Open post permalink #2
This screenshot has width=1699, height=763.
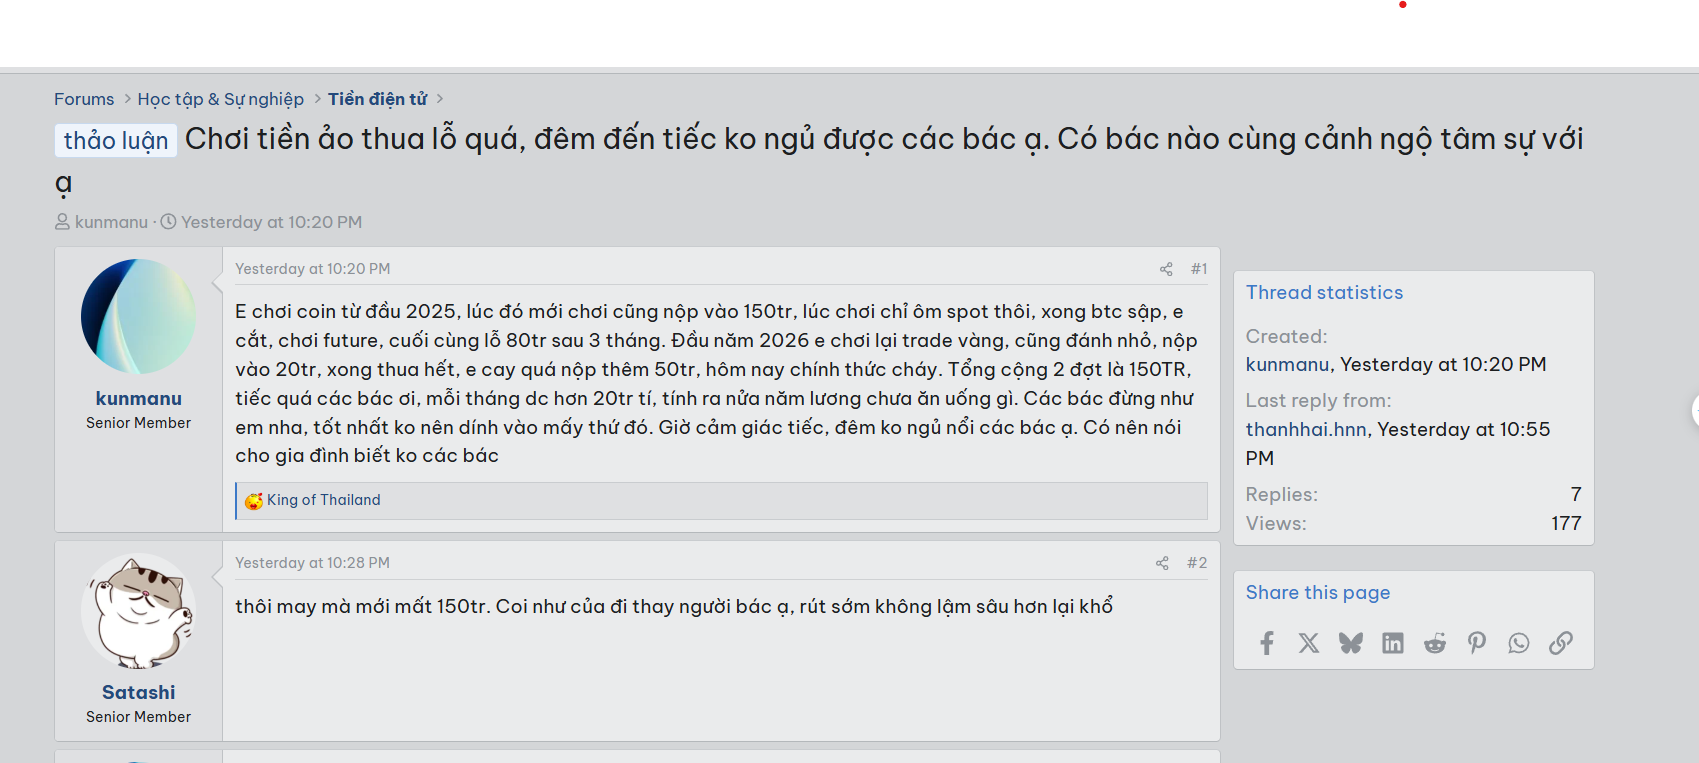click(1197, 563)
